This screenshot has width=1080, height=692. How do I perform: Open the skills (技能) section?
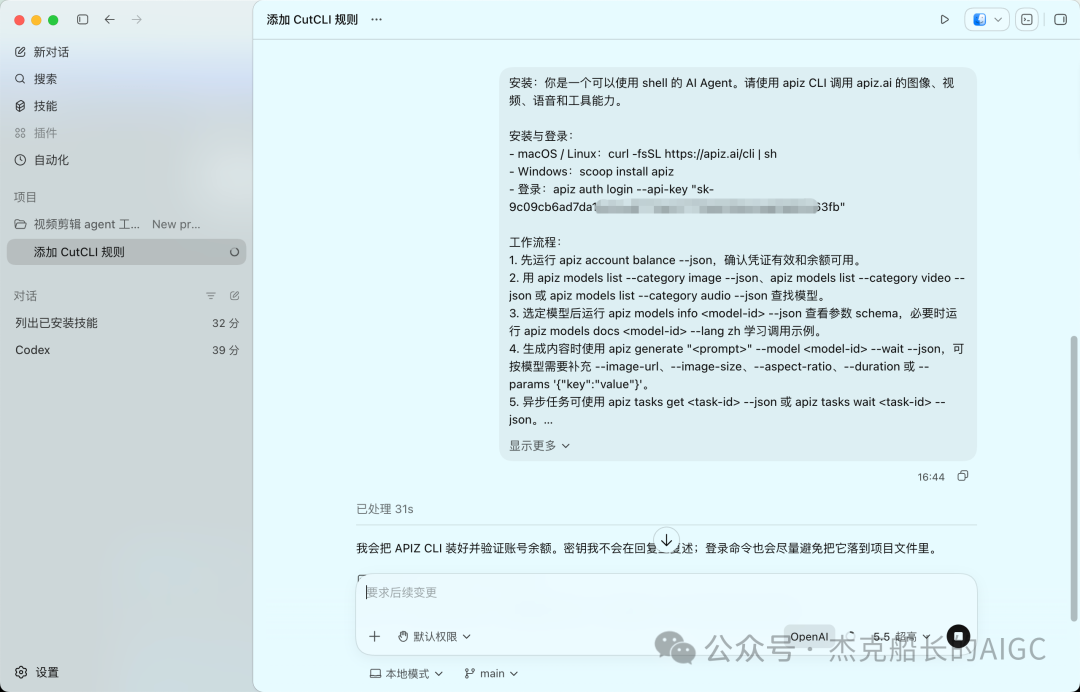click(x=36, y=106)
